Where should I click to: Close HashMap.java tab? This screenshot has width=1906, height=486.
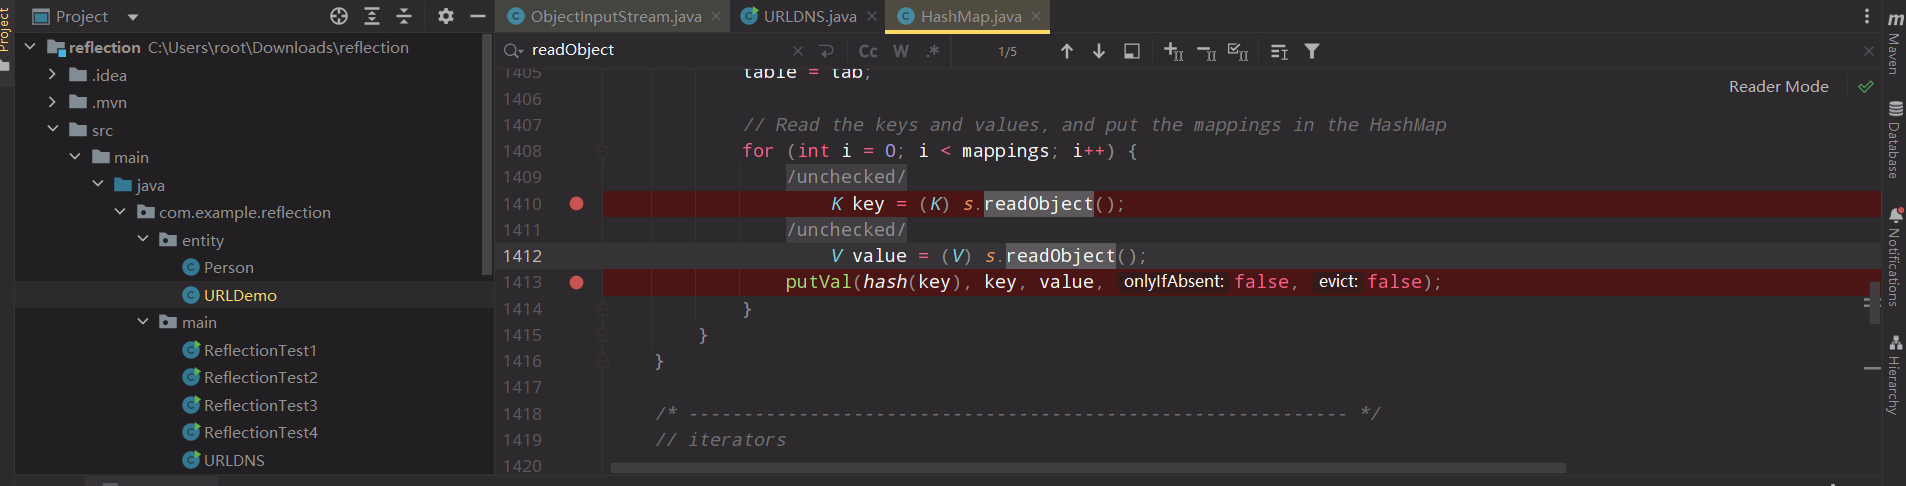[1036, 16]
